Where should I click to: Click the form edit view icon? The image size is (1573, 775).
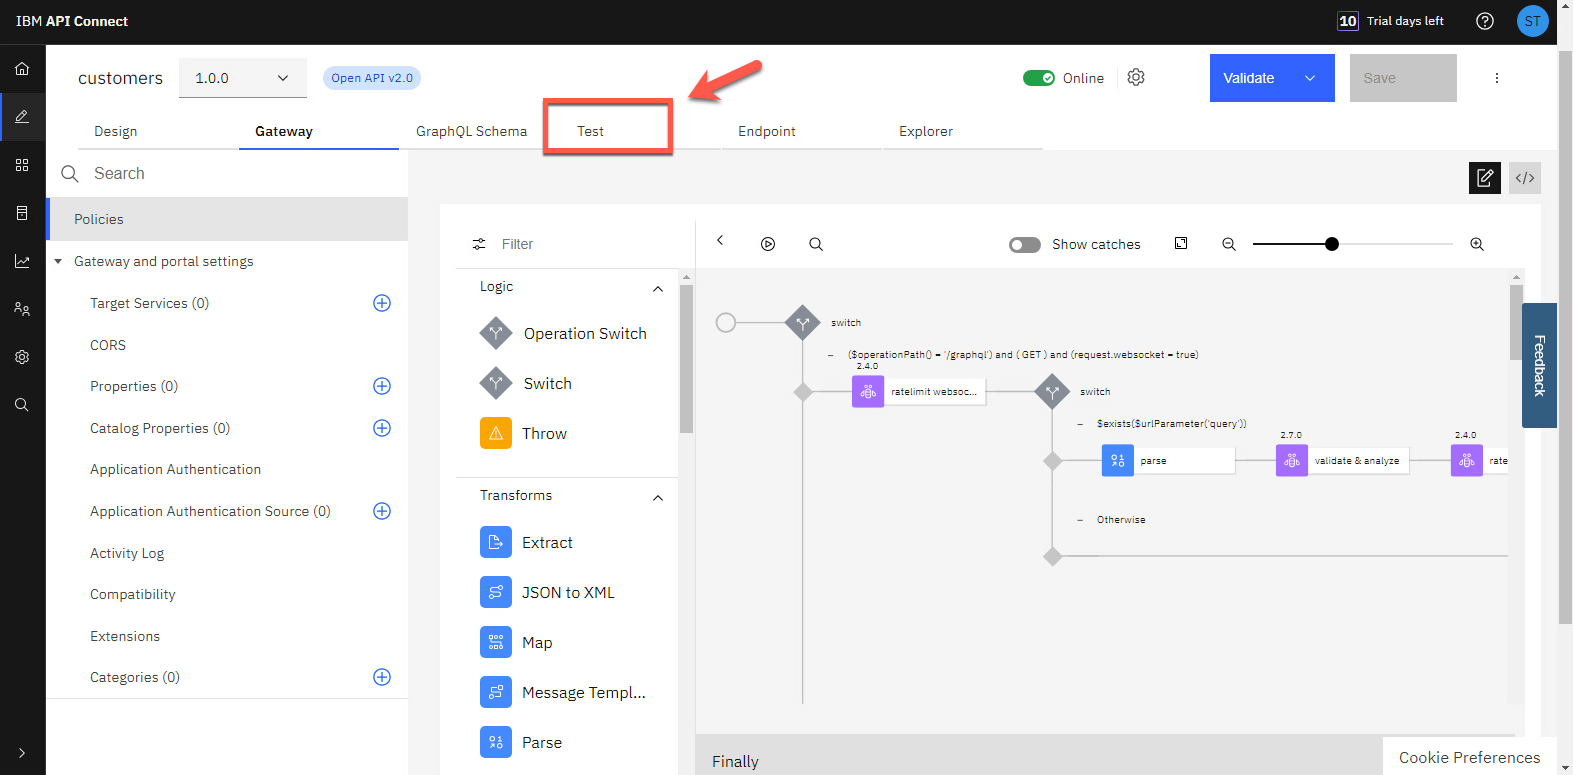[1484, 178]
